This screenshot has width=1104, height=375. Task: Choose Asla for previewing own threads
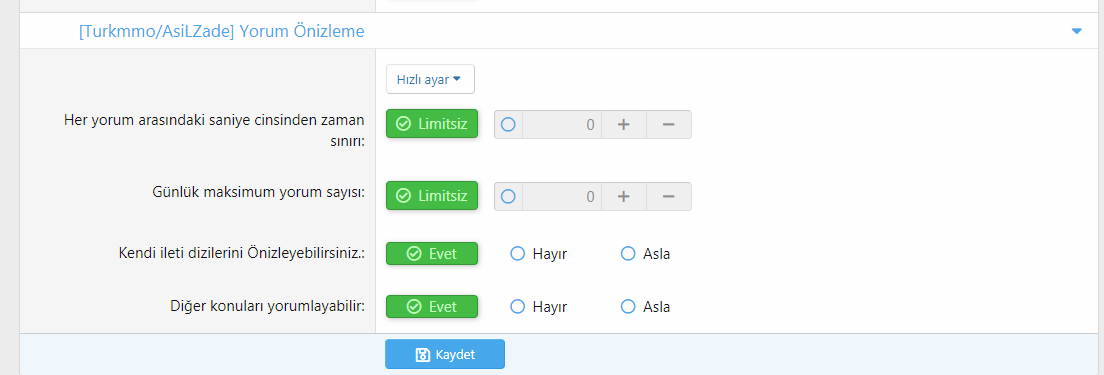pyautogui.click(x=646, y=253)
